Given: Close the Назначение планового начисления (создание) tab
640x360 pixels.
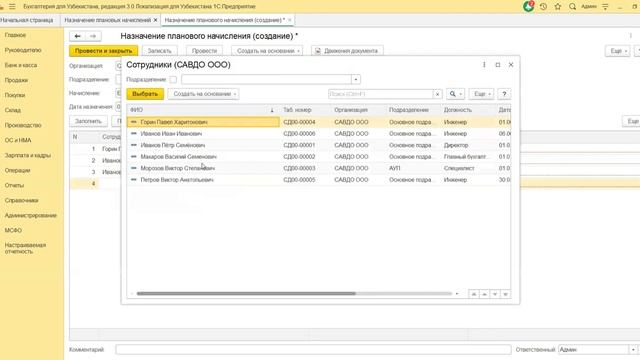Looking at the screenshot, I should click(x=290, y=20).
